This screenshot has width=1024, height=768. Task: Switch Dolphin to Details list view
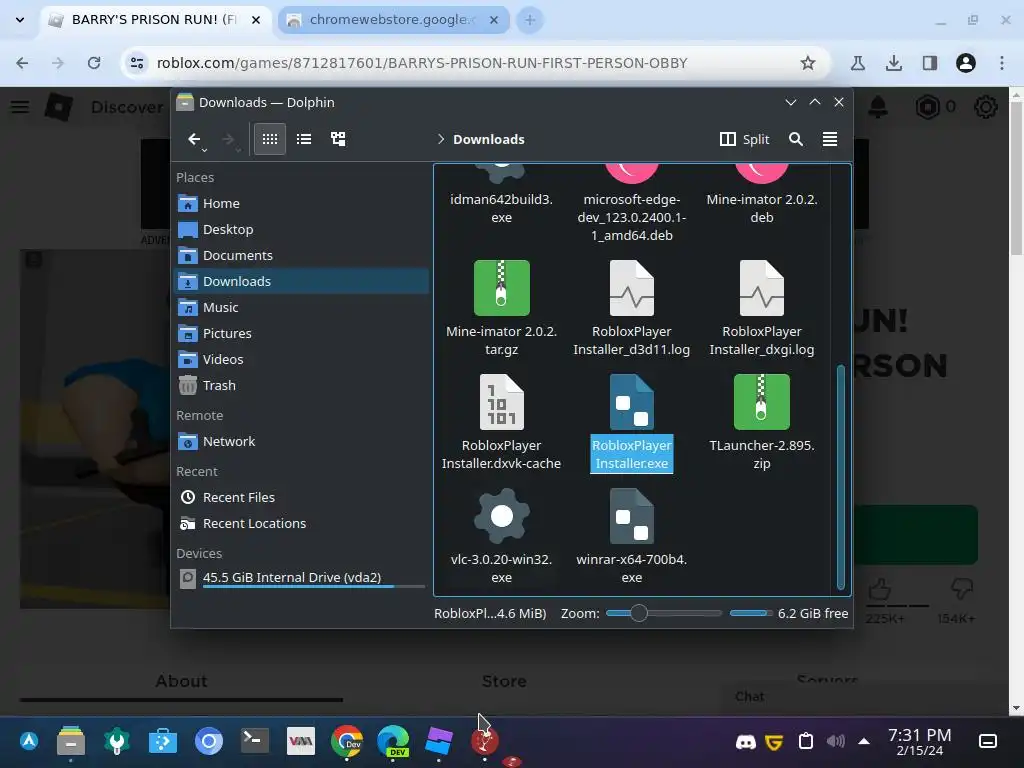(x=304, y=139)
